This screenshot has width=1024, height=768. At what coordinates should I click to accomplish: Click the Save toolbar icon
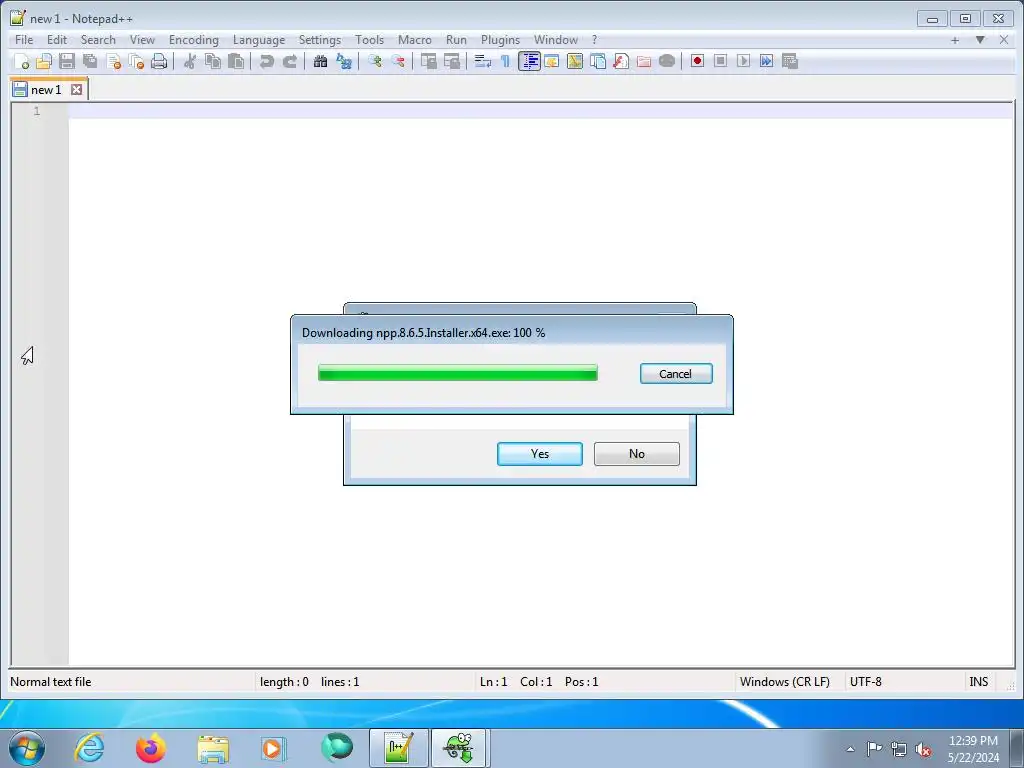coord(67,61)
